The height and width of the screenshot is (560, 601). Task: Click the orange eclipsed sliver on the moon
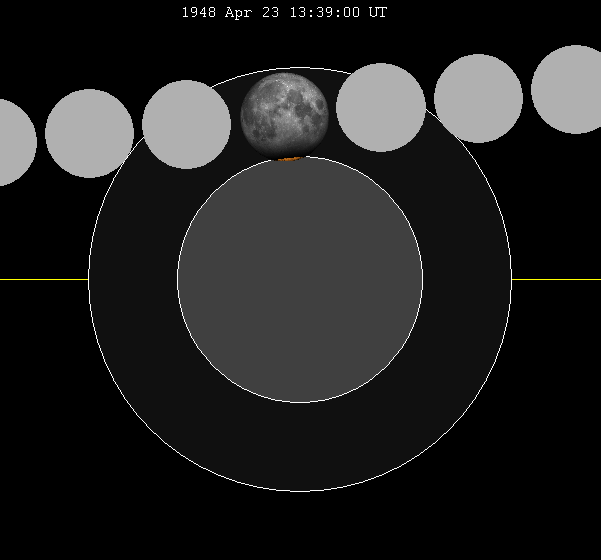[x=290, y=159]
